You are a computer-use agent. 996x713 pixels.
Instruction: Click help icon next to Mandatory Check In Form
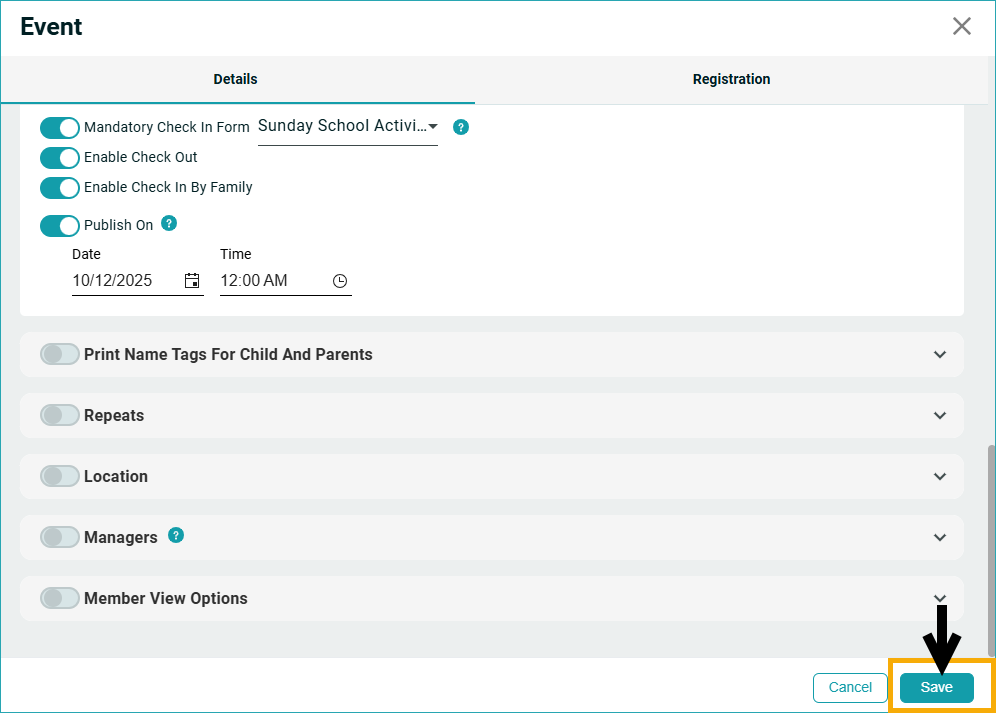(461, 127)
